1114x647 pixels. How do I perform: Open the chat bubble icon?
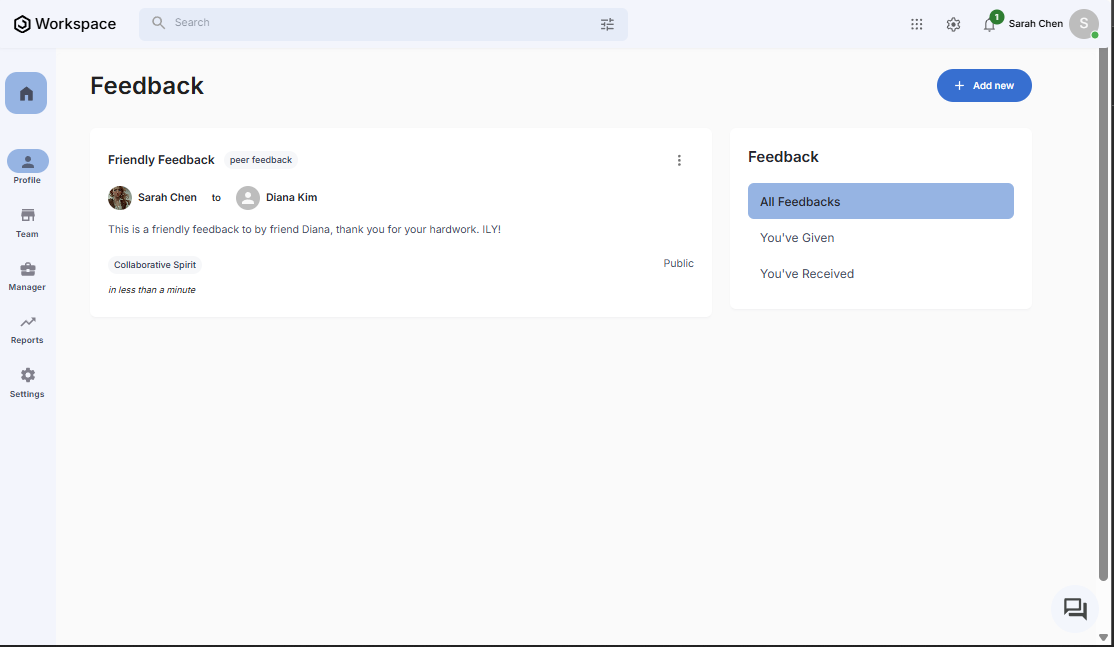tap(1075, 608)
